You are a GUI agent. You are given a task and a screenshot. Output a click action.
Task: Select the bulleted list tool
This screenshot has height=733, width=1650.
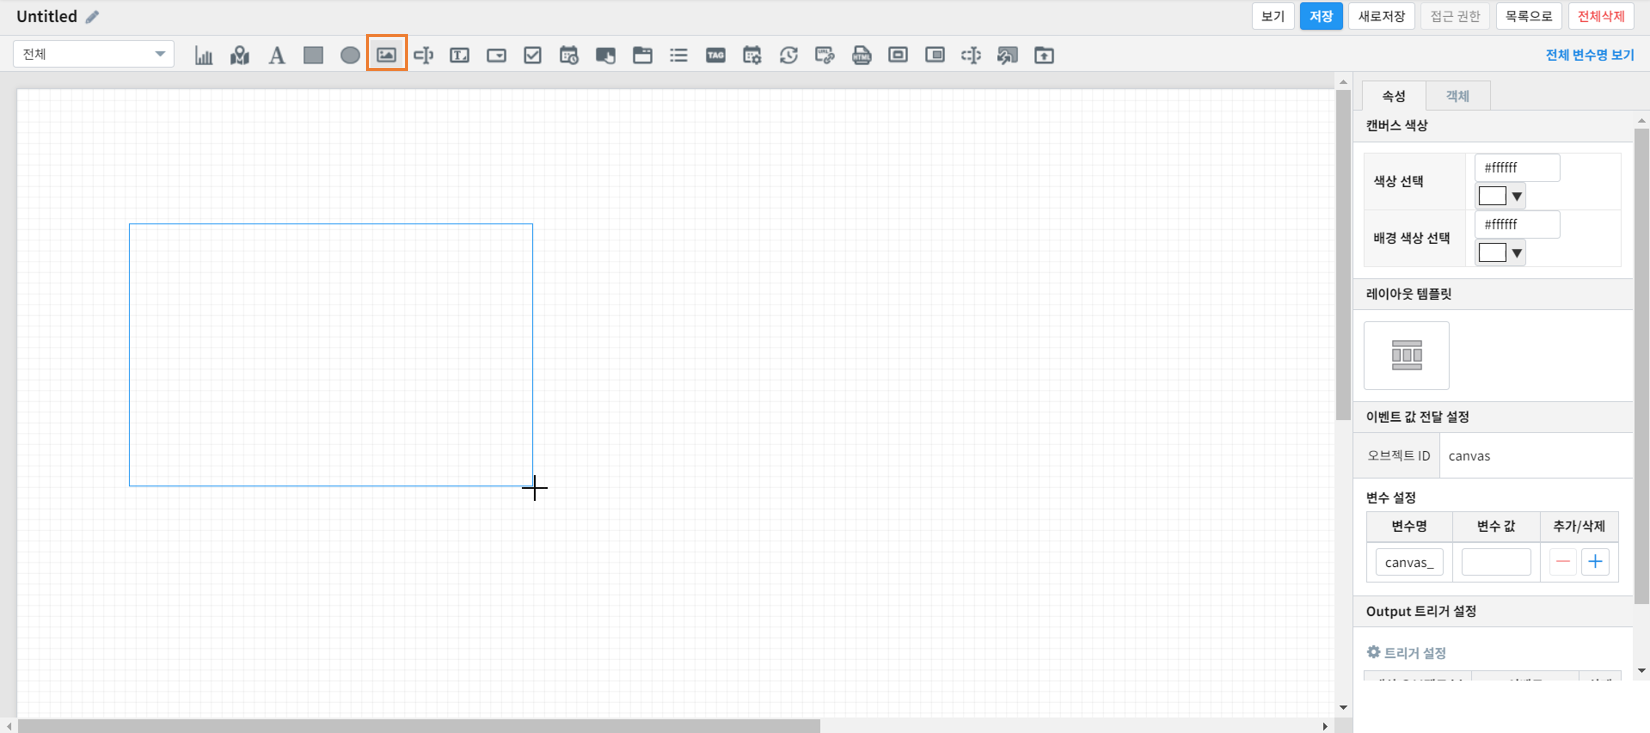pos(679,55)
